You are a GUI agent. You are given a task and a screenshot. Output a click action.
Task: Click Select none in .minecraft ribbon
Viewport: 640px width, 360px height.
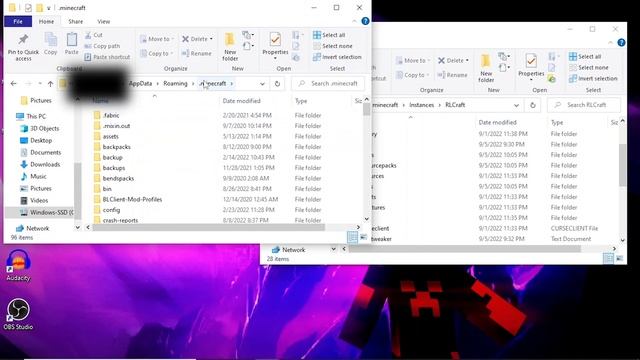pos(333,46)
